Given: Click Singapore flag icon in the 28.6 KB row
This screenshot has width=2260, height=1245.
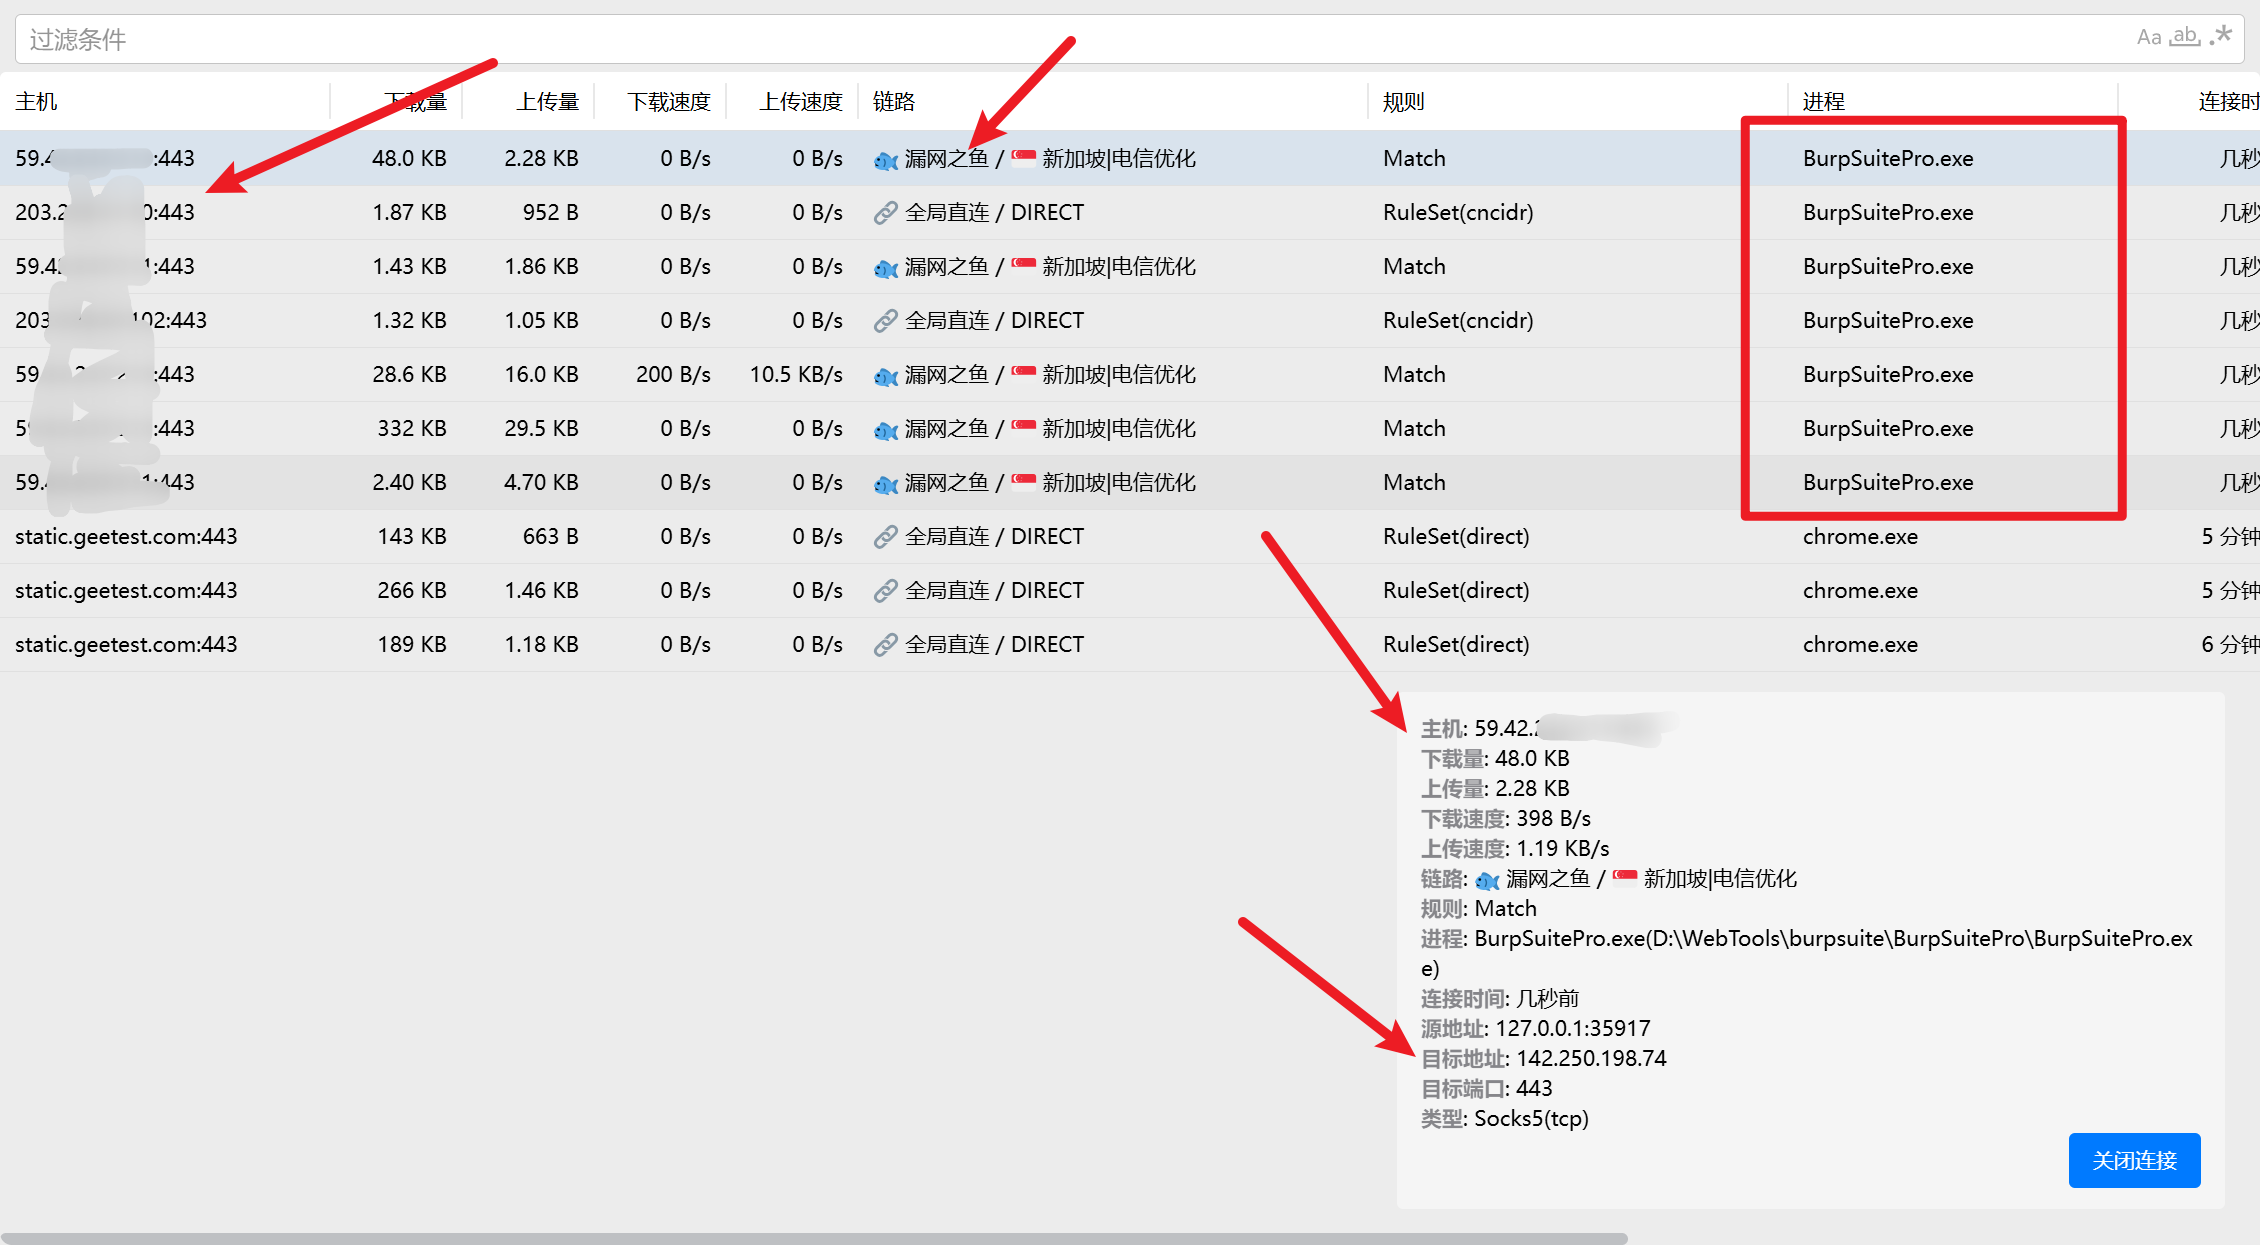Looking at the screenshot, I should tap(1023, 373).
